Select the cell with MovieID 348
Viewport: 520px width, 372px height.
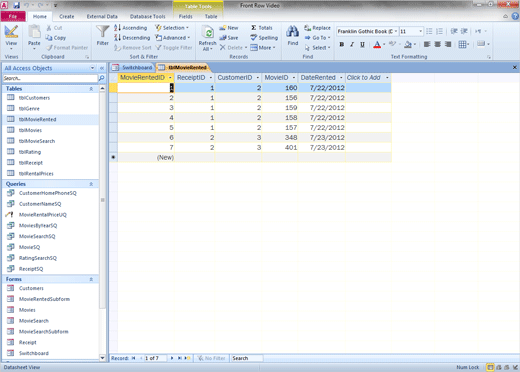click(280, 138)
